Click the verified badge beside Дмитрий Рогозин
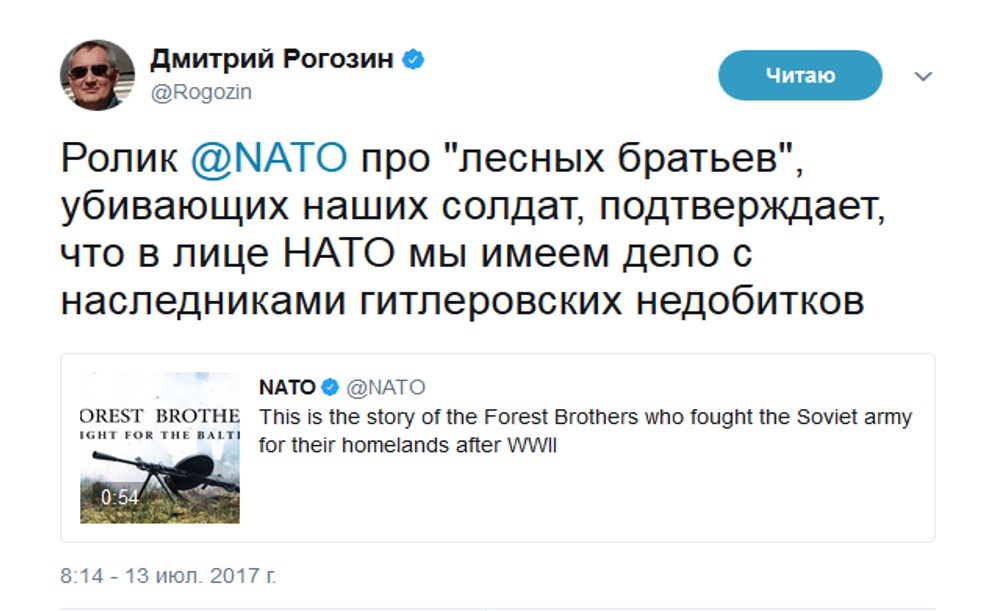The height and width of the screenshot is (611, 987). [x=414, y=60]
